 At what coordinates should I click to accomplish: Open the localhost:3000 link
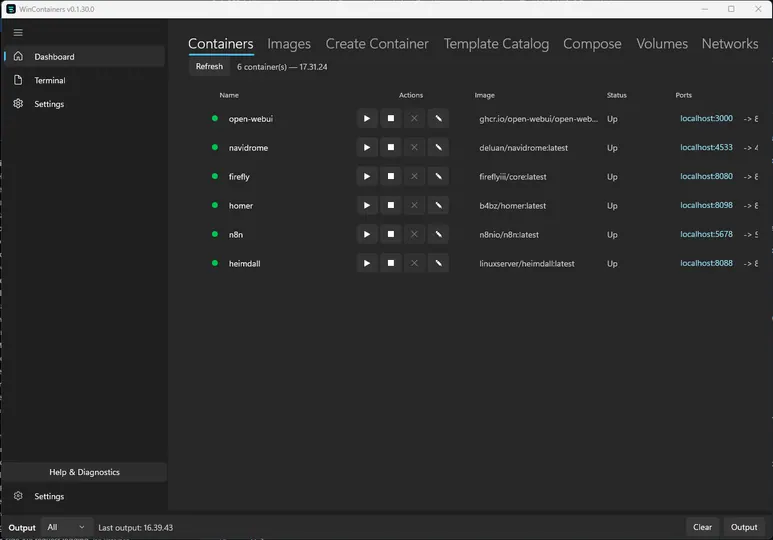[706, 118]
